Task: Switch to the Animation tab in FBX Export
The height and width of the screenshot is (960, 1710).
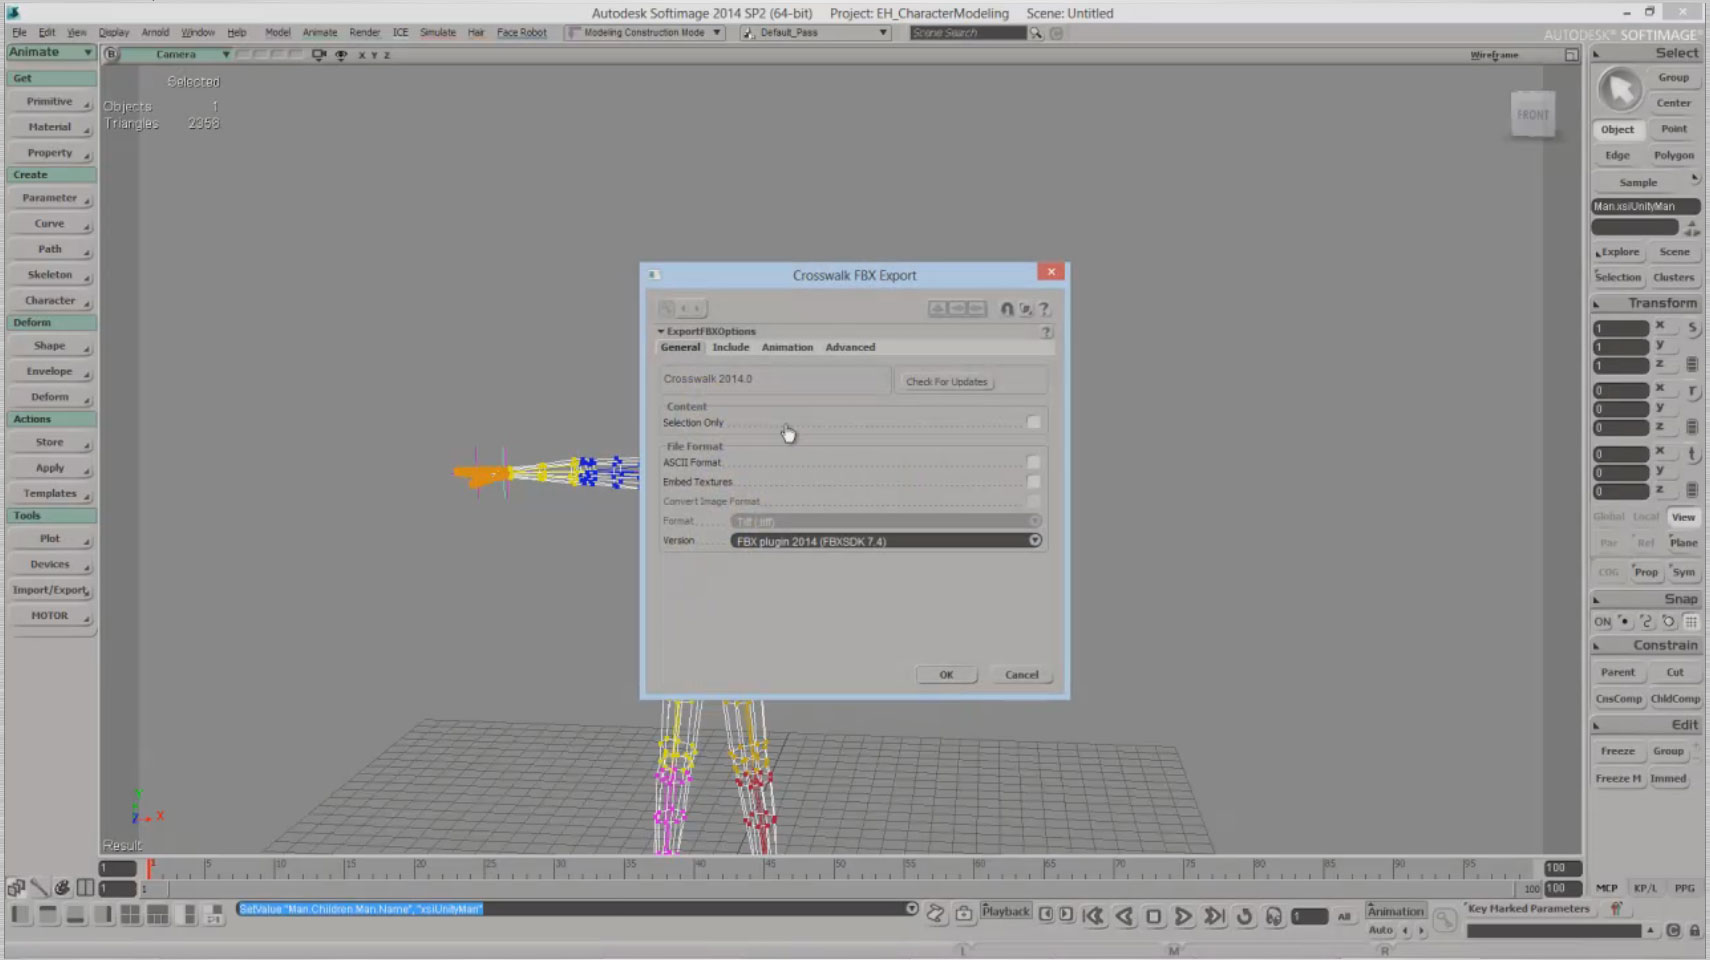Action: [x=787, y=347]
